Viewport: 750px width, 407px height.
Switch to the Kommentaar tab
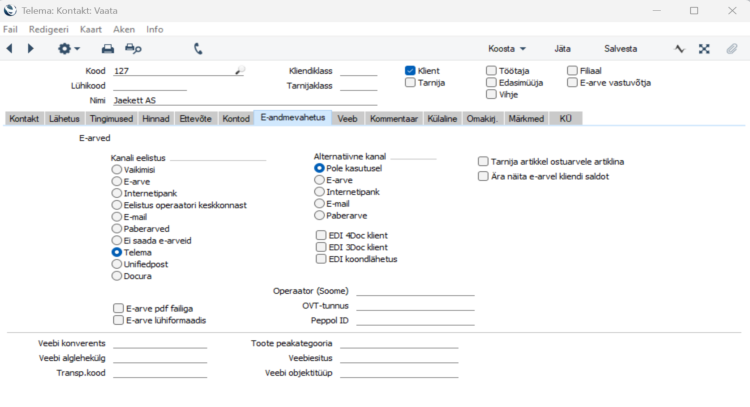point(394,119)
